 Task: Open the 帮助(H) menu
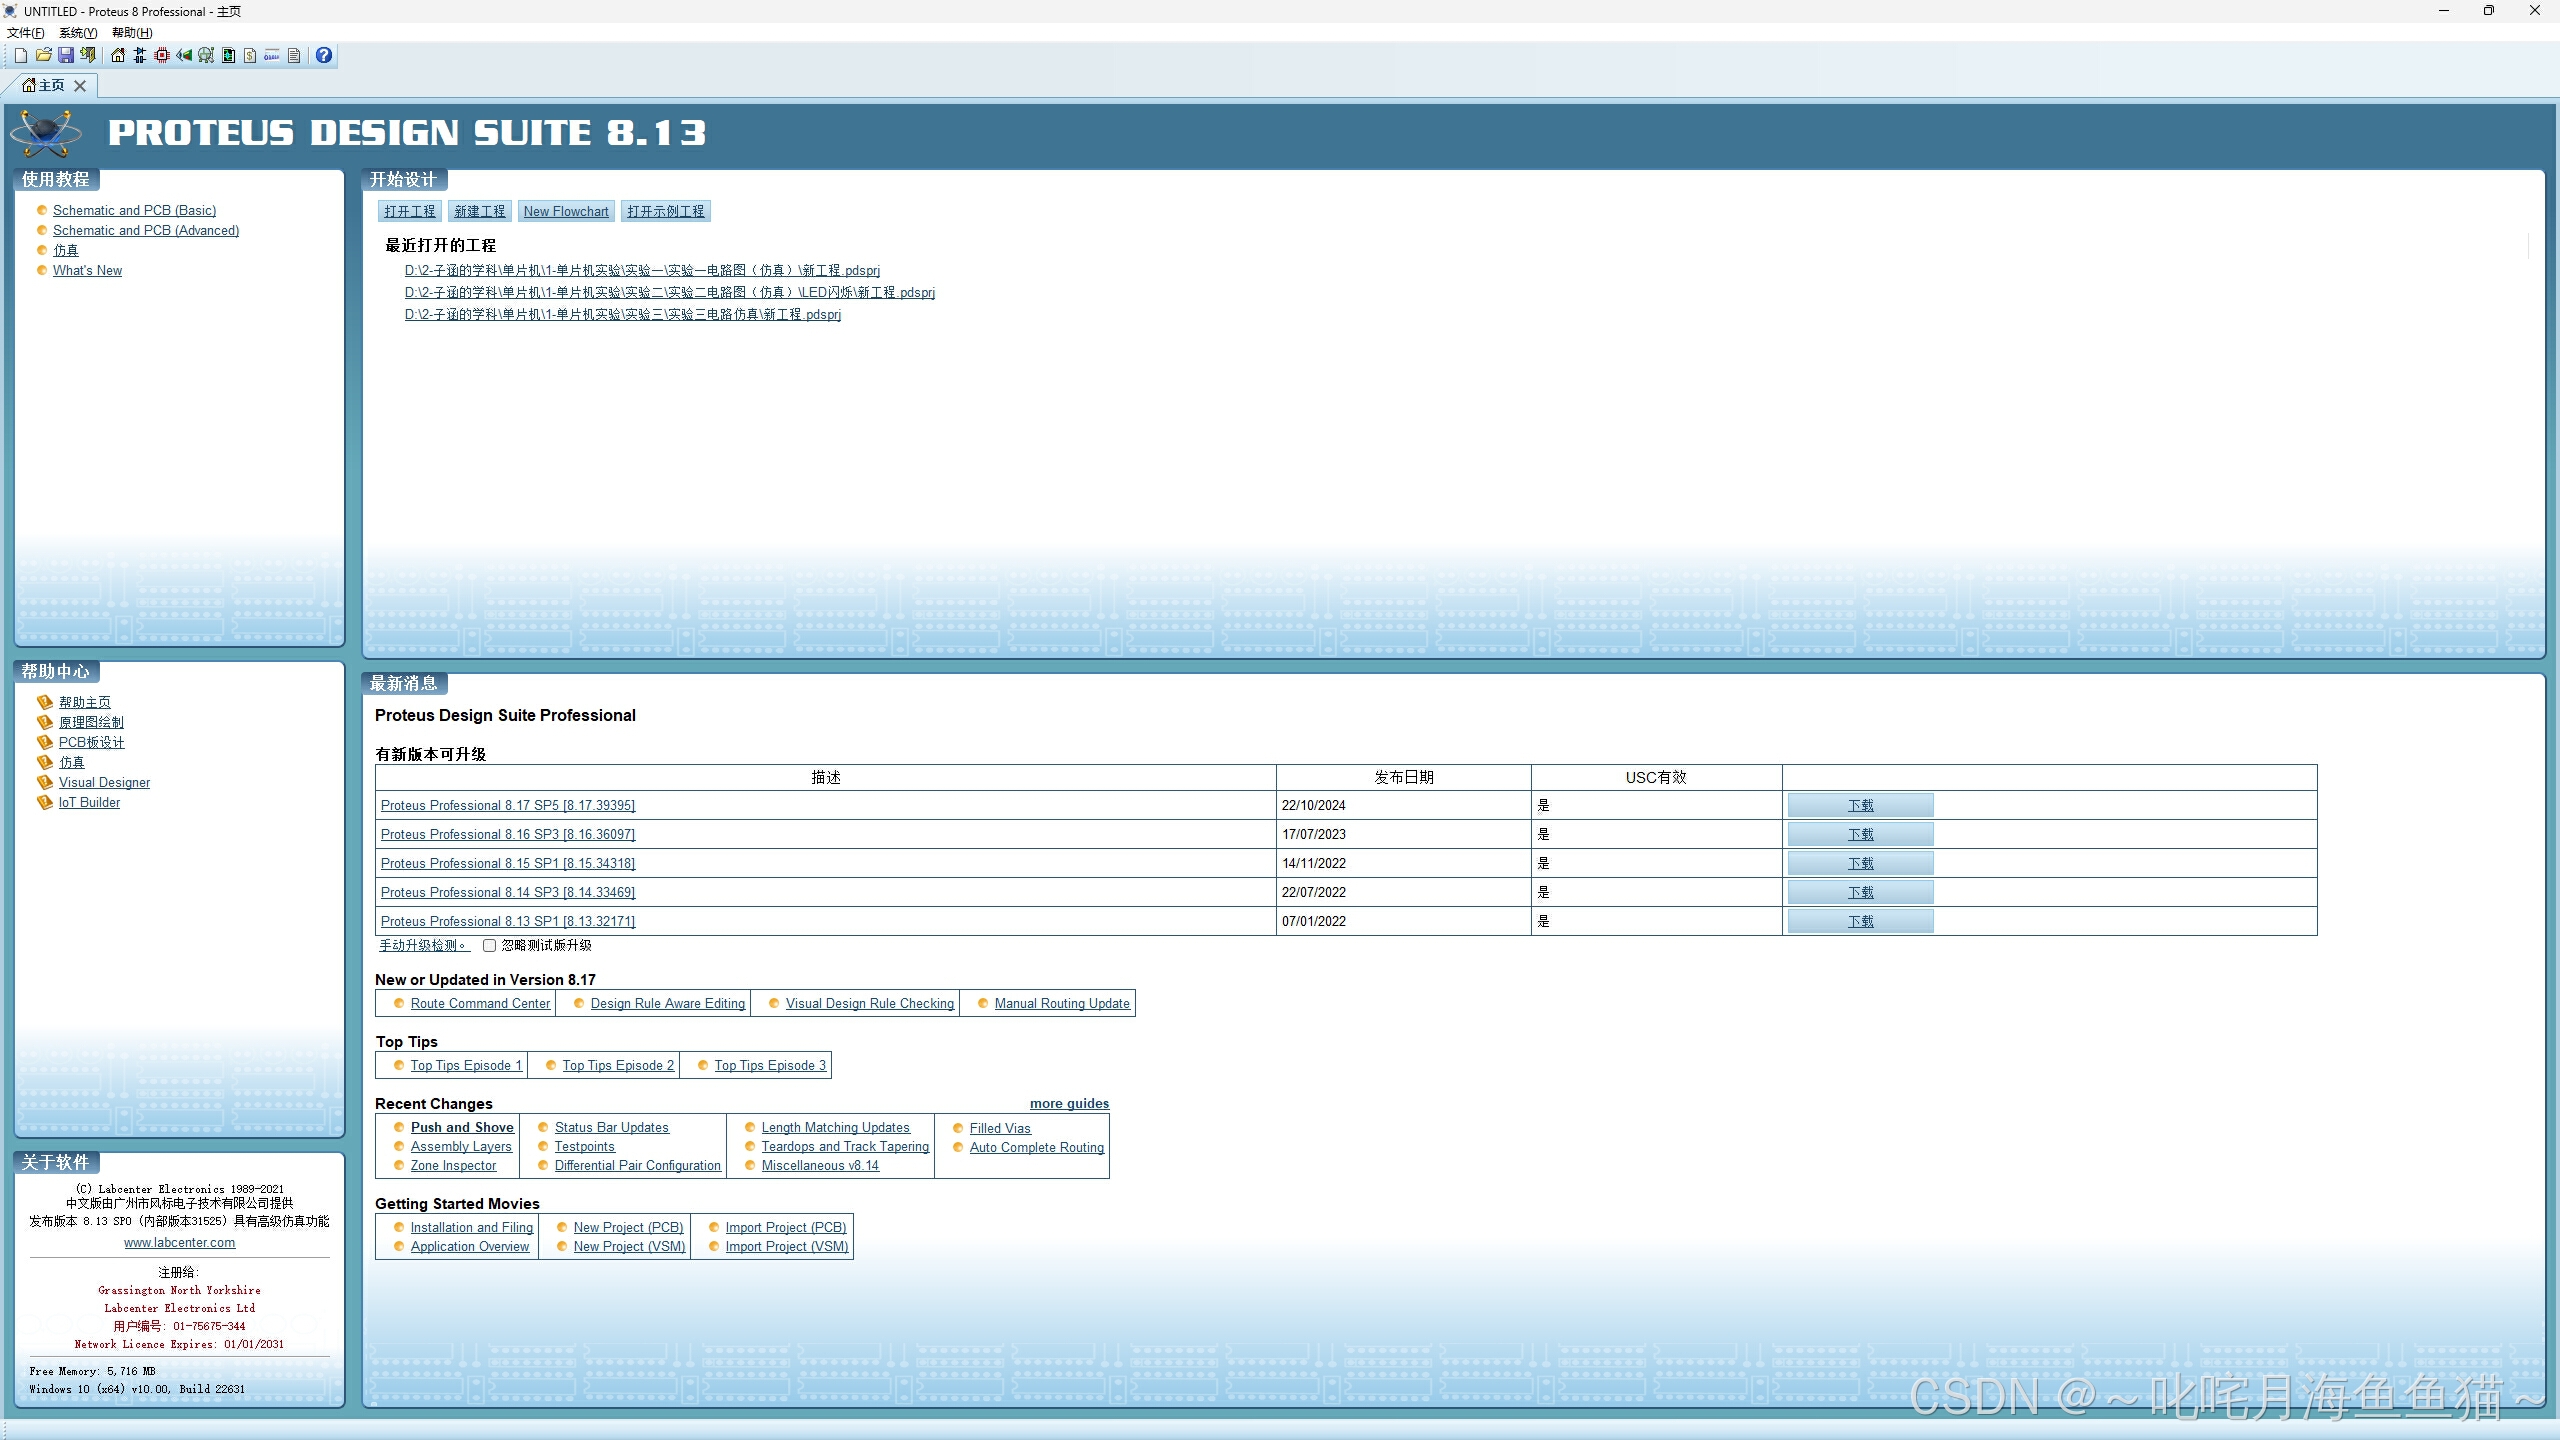[132, 33]
